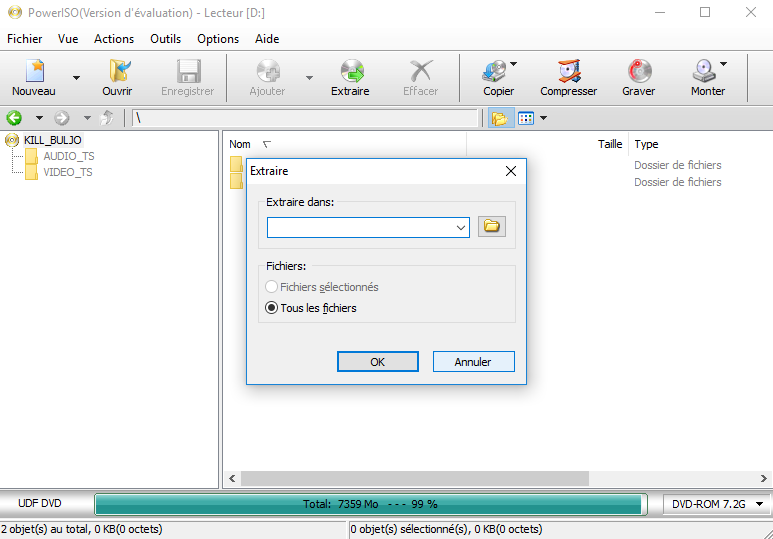The image size is (773, 539).
Task: Open the Copier dropdown arrow
Action: click(x=513, y=64)
